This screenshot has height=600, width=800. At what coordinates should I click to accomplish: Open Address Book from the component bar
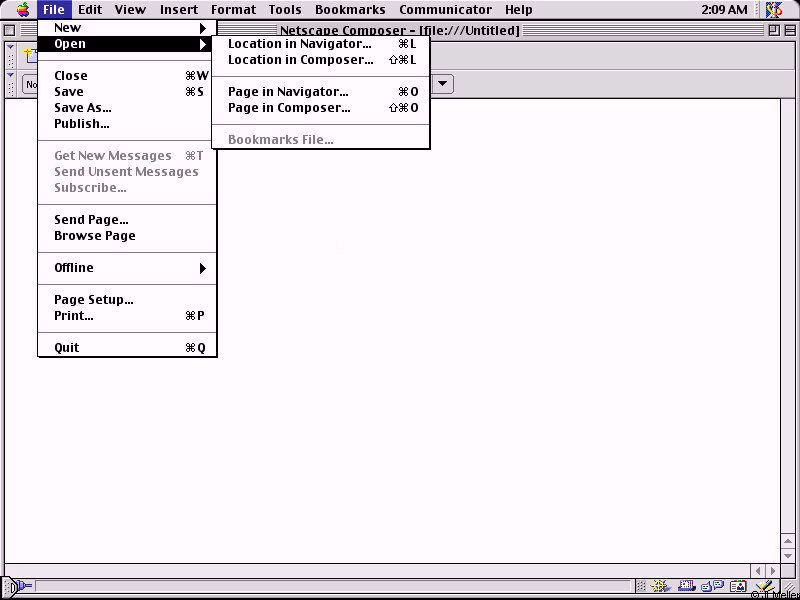coord(738,587)
